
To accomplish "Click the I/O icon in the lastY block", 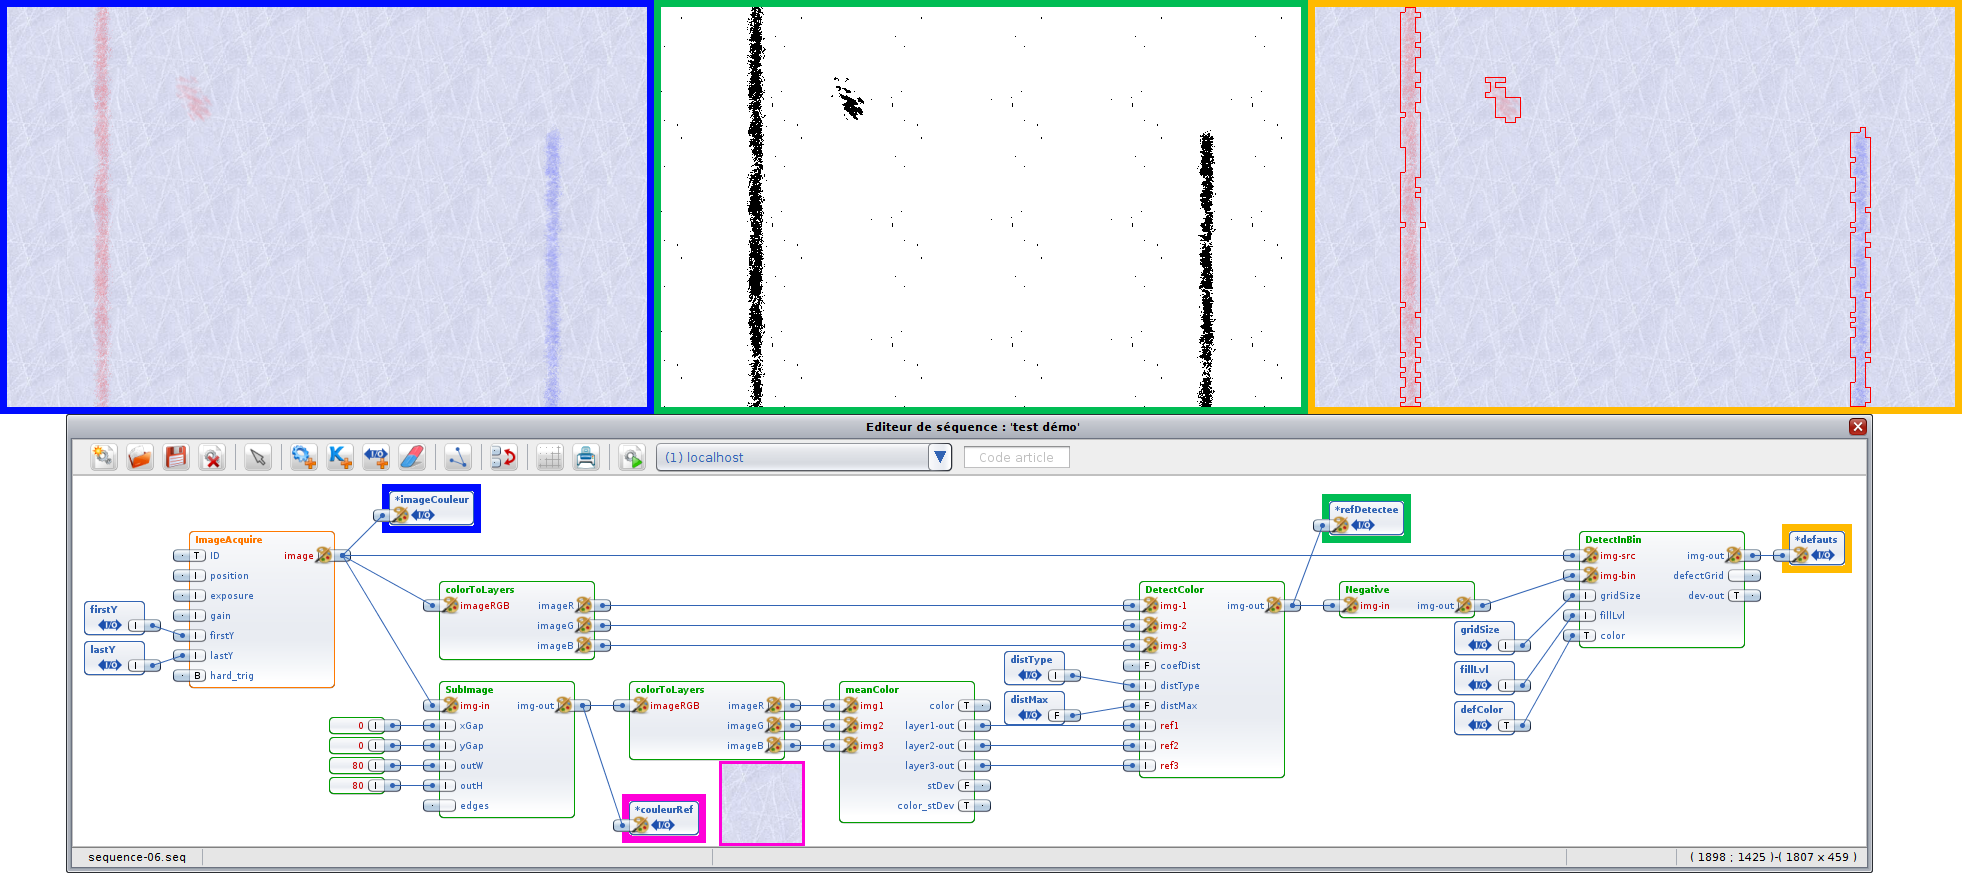I will point(110,665).
